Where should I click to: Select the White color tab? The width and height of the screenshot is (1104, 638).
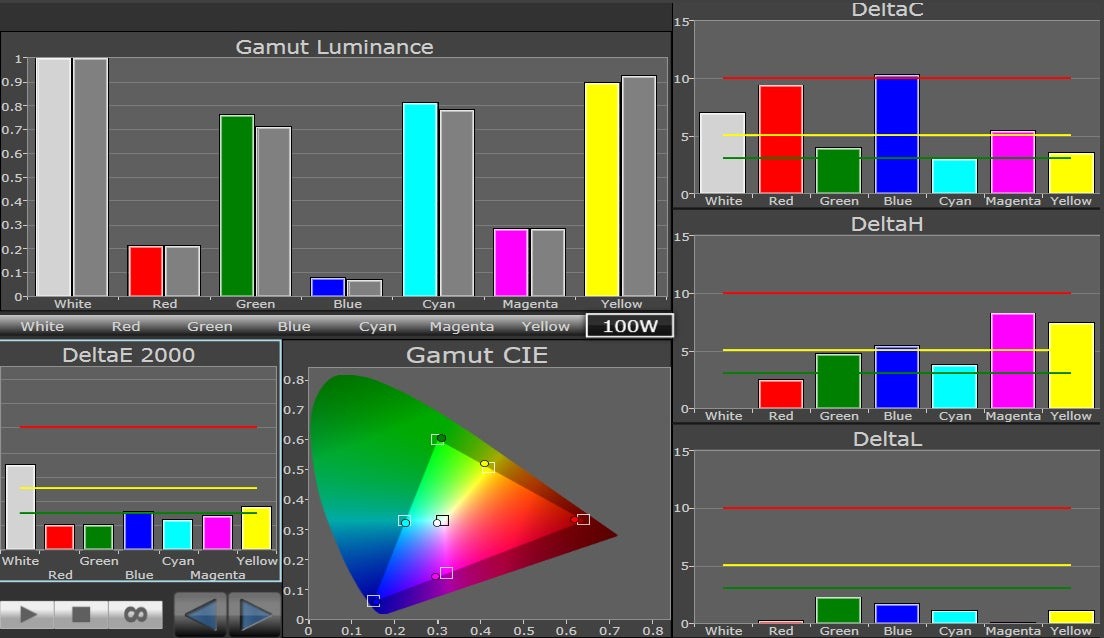click(42, 326)
